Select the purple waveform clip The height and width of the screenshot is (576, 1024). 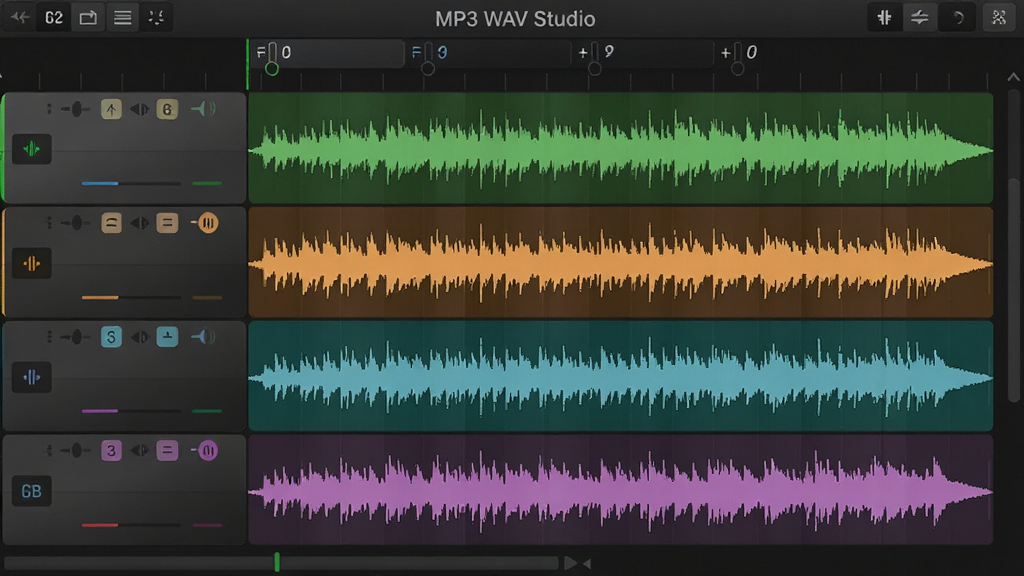621,490
